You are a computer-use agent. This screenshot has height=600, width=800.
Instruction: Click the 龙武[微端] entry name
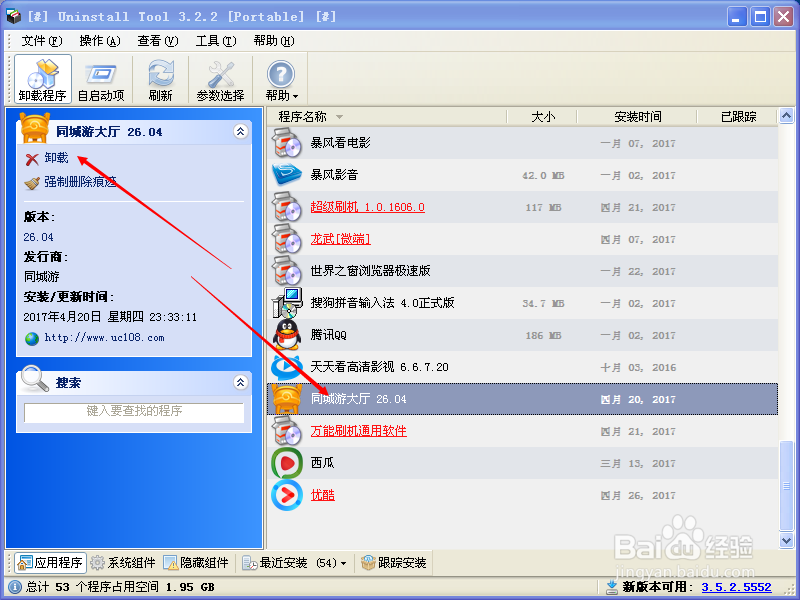[x=340, y=239]
